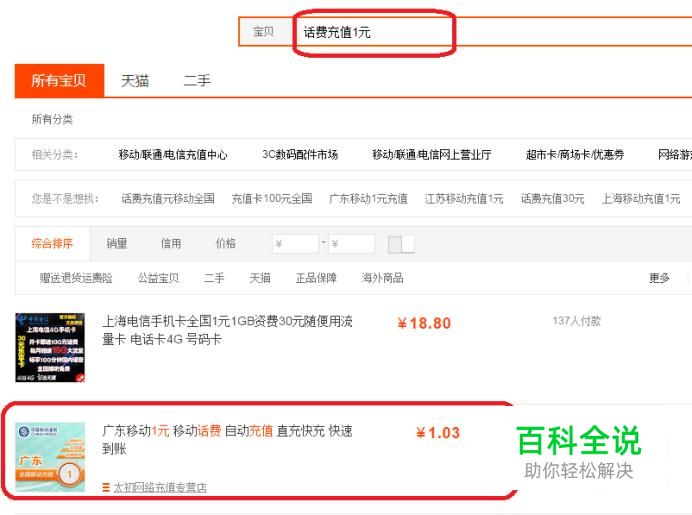692x515 pixels.
Task: Sort results by 价格
Action: click(226, 244)
